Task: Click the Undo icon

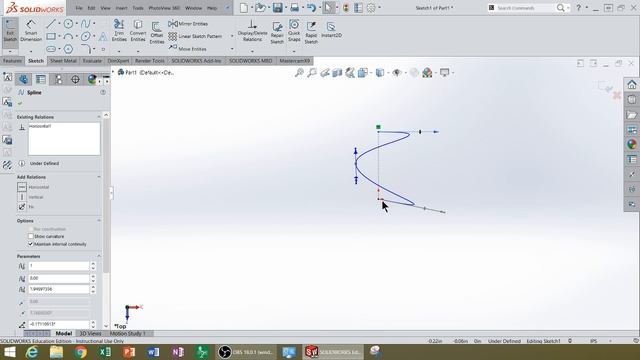Action: coord(311,8)
